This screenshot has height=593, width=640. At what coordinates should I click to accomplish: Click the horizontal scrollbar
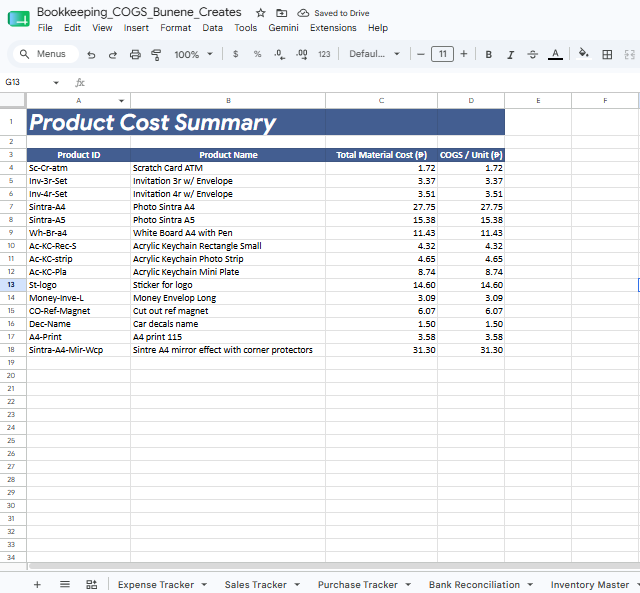[x=334, y=566]
